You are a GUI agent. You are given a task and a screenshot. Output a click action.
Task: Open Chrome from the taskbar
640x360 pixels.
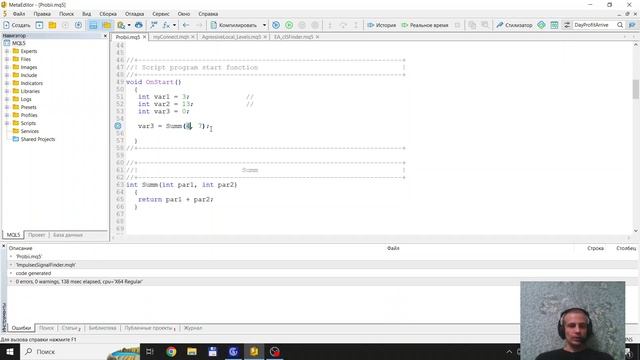[171, 351]
